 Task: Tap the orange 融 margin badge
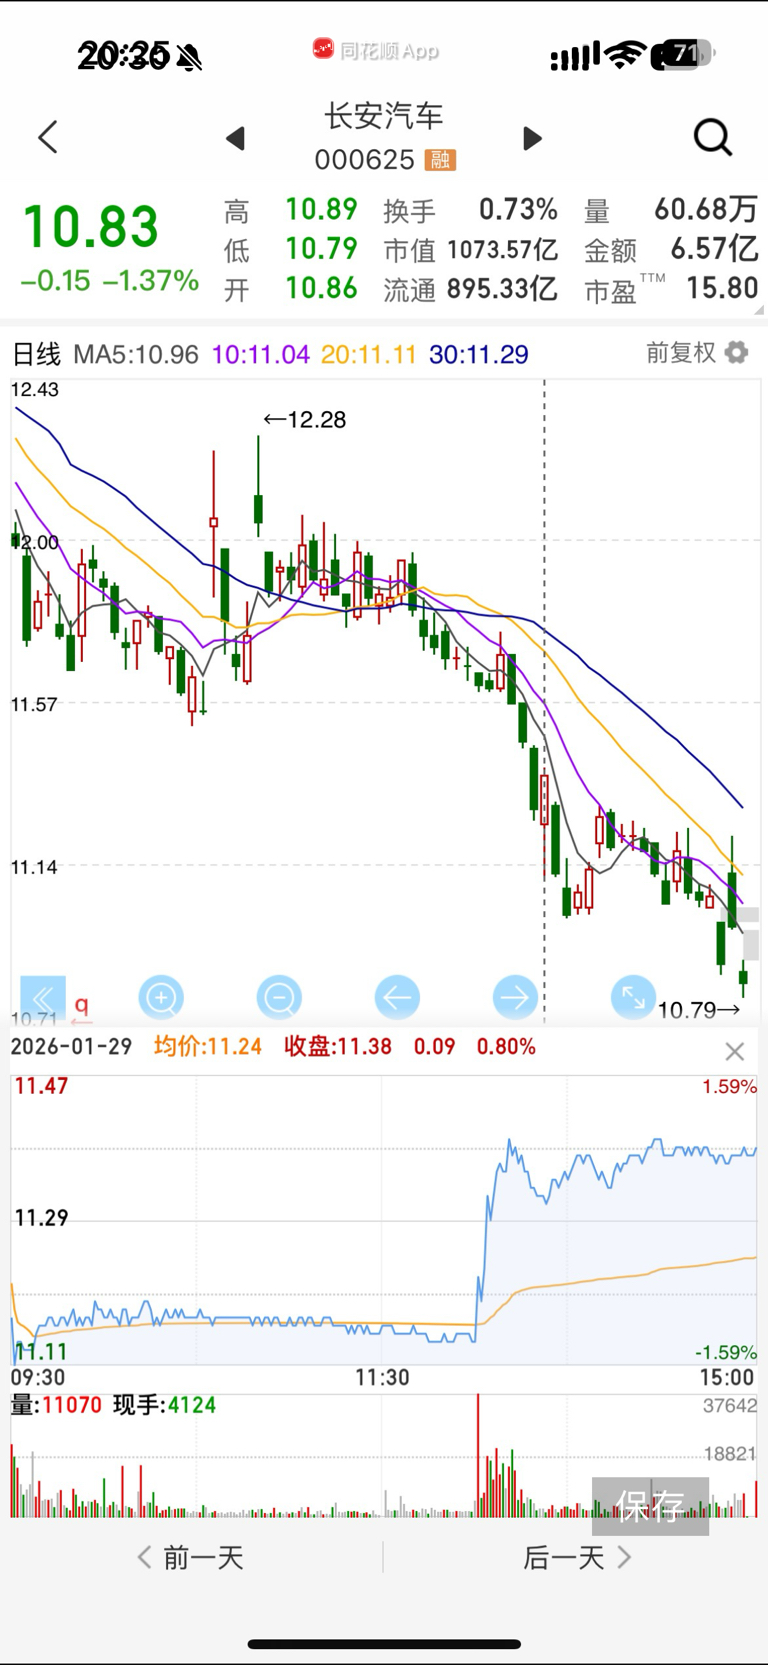point(440,160)
